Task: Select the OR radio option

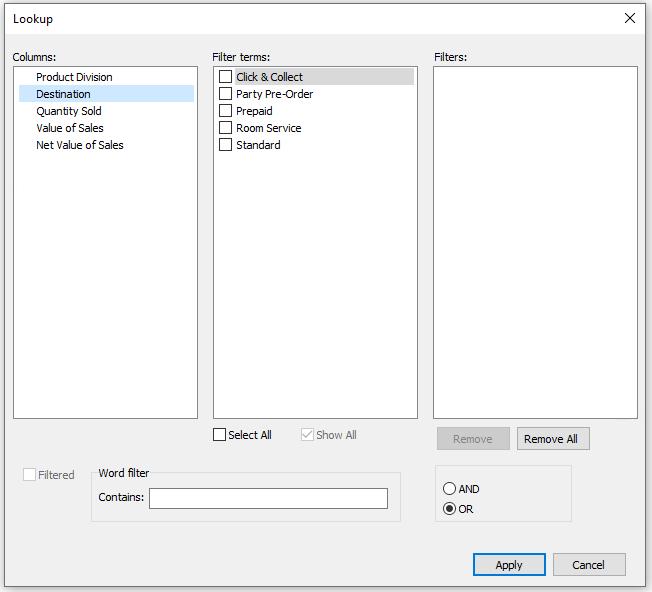Action: 449,509
